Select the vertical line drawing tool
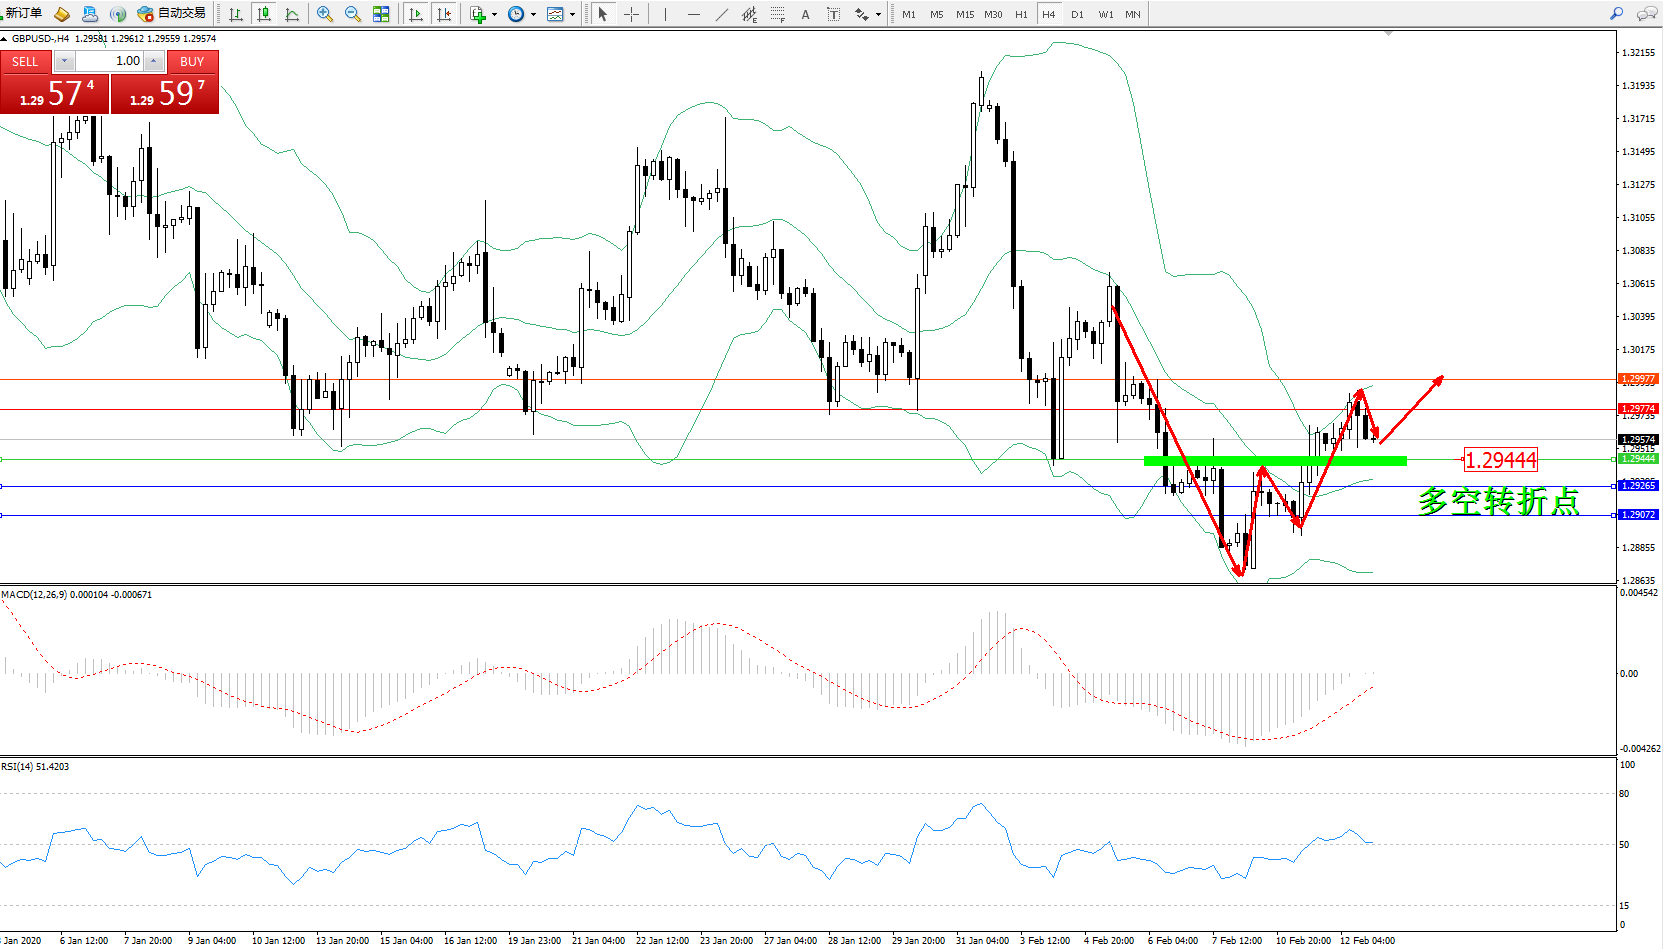The image size is (1663, 949). (x=665, y=14)
